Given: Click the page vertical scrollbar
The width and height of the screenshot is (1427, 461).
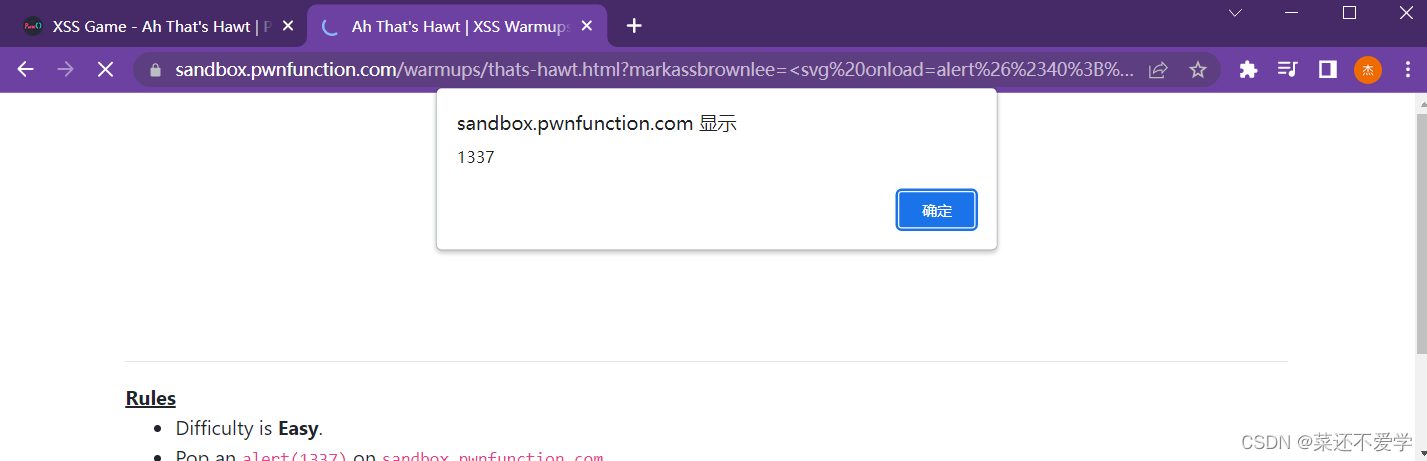Looking at the screenshot, I should coord(1421,235).
